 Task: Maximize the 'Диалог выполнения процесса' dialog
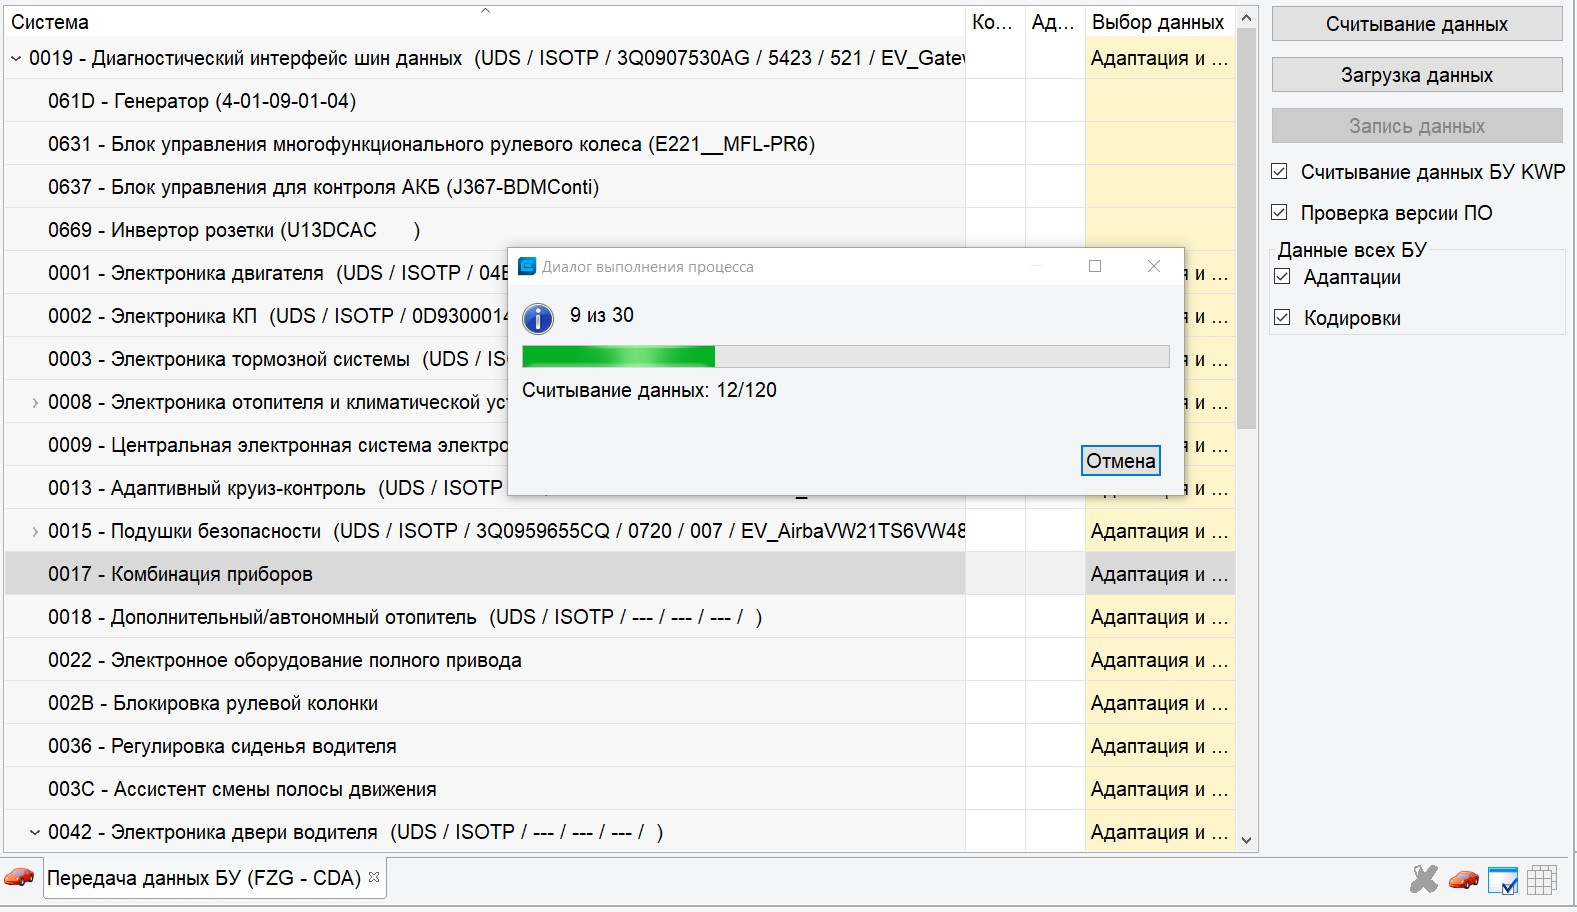pyautogui.click(x=1095, y=266)
